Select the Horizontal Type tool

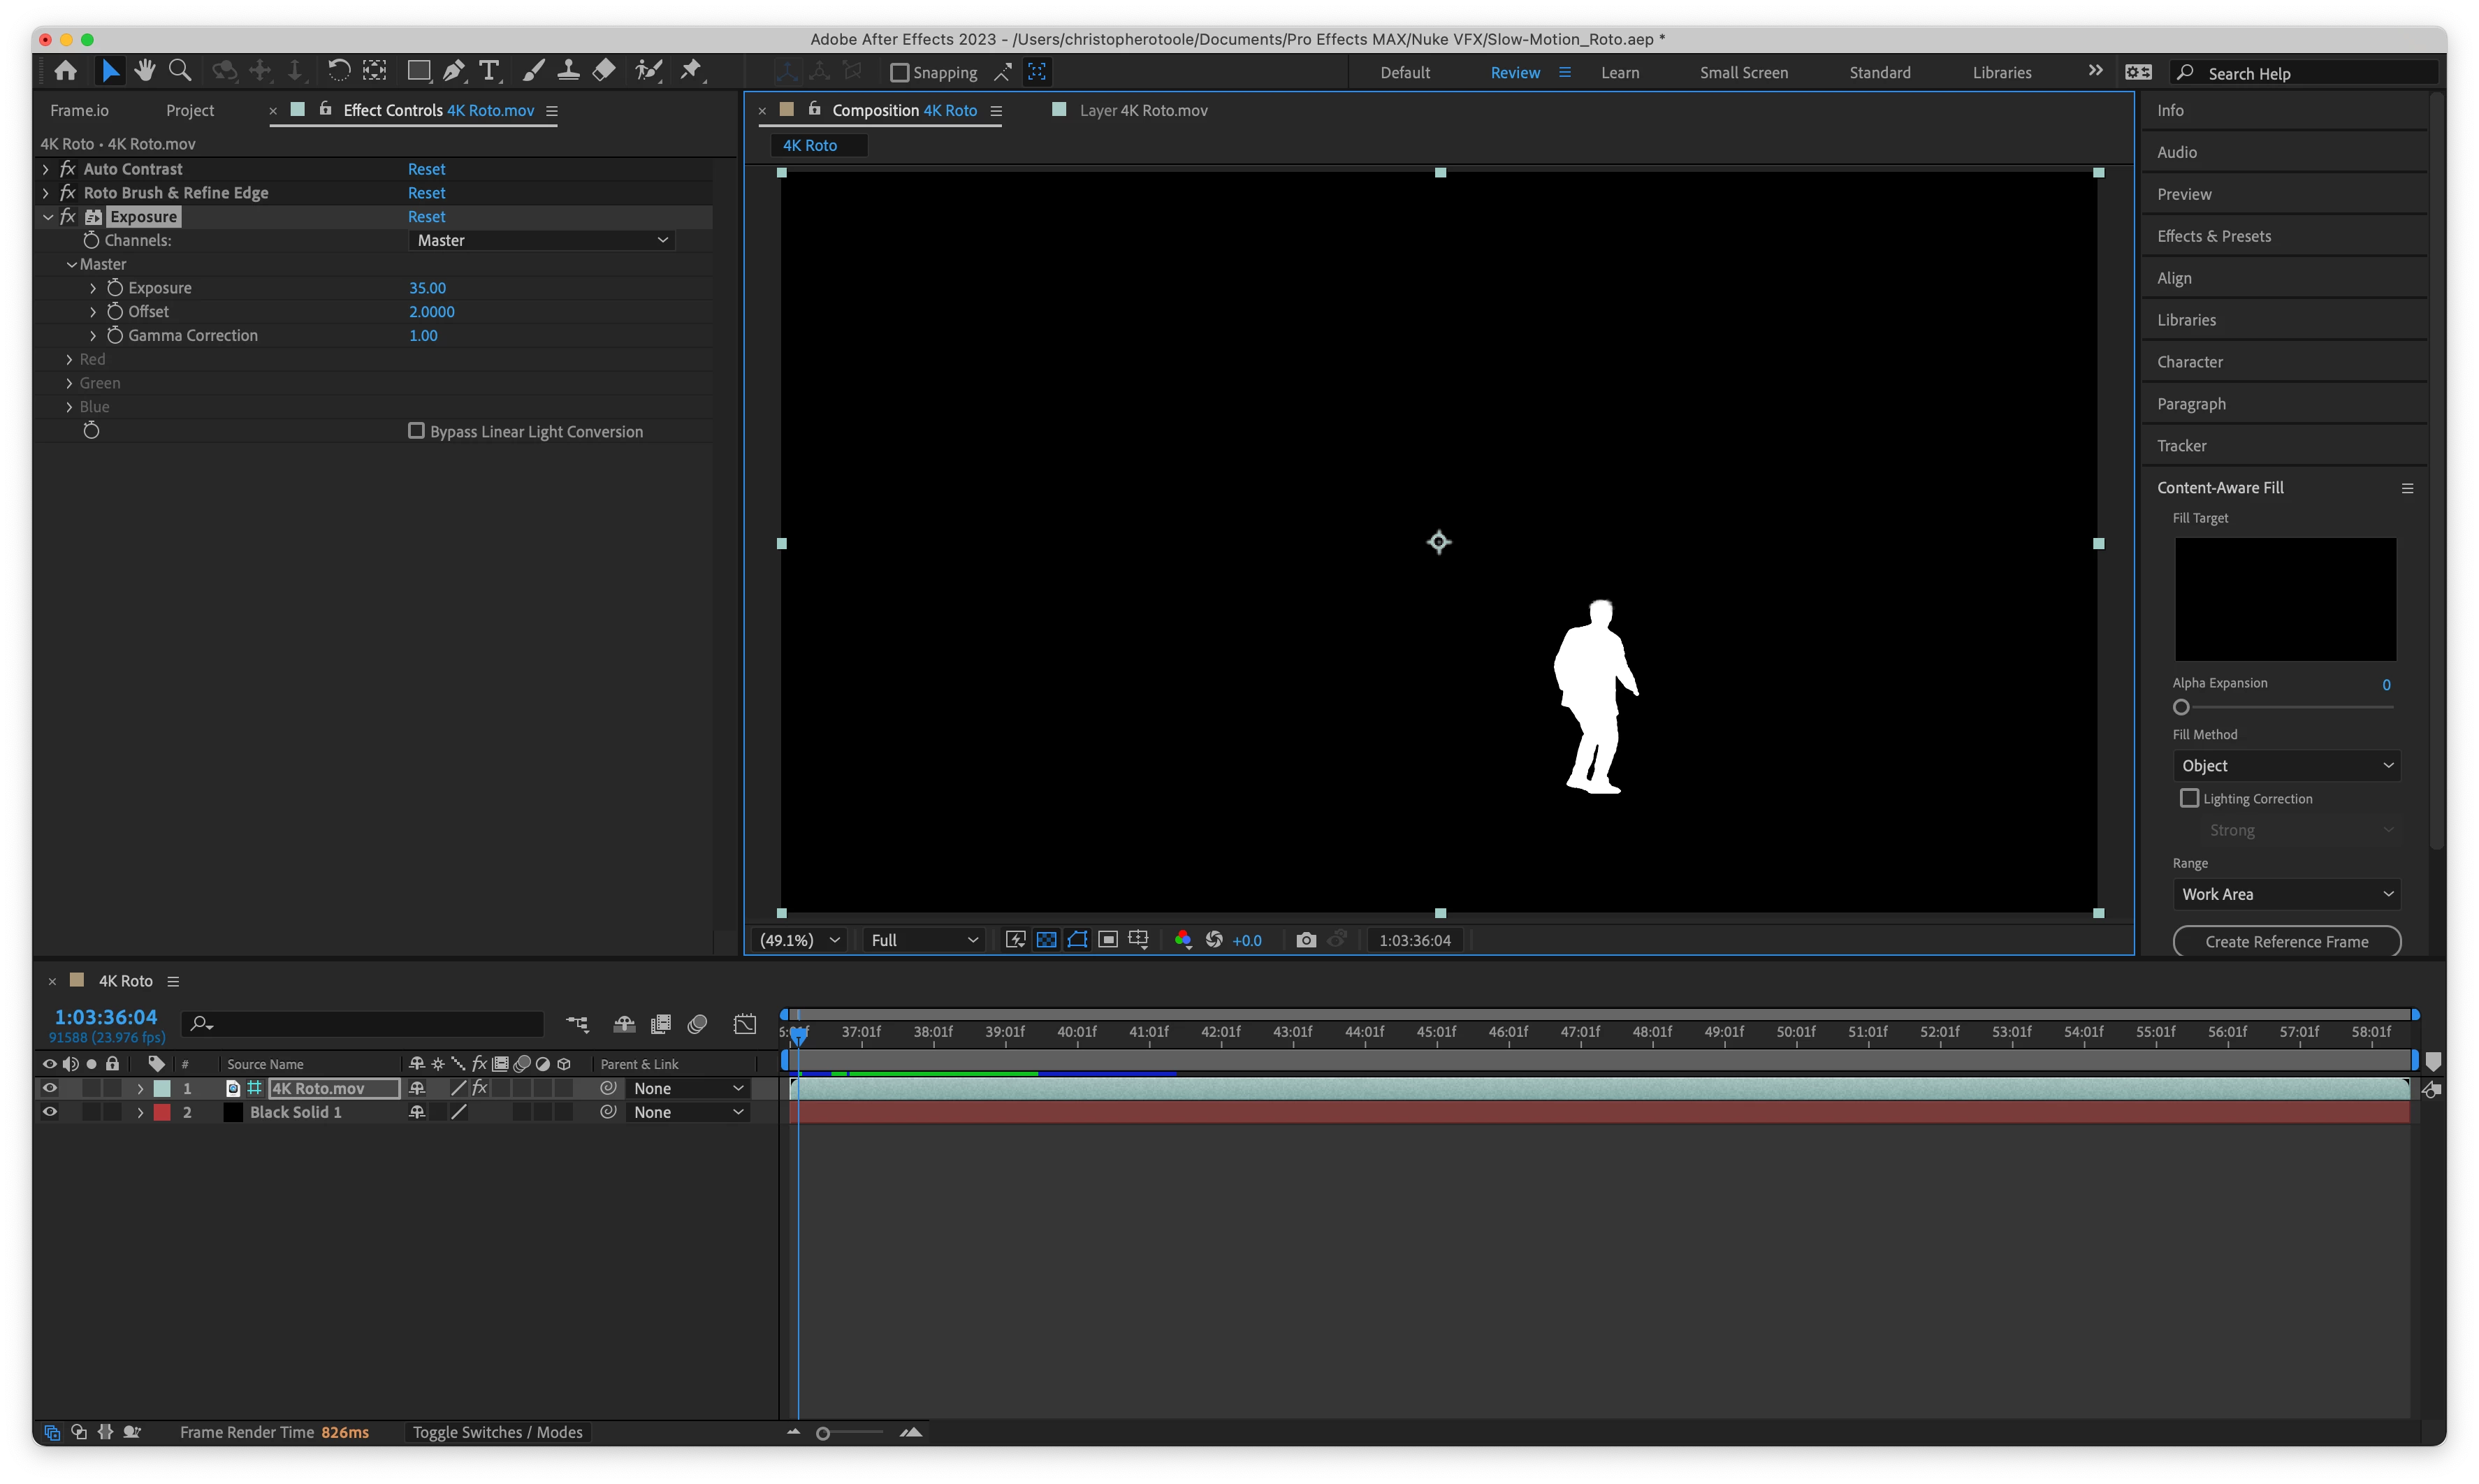tap(489, 71)
